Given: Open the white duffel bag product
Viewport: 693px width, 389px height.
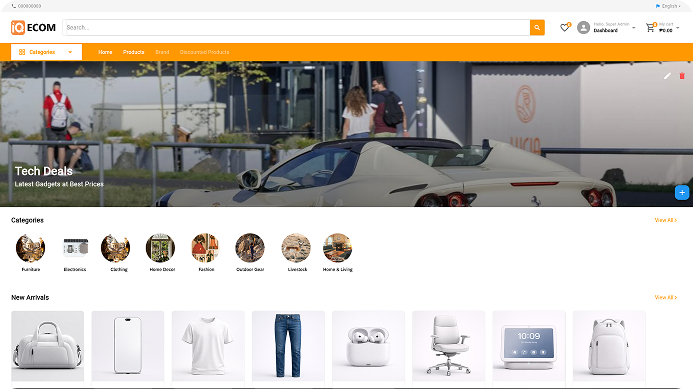Looking at the screenshot, I should click(x=48, y=346).
